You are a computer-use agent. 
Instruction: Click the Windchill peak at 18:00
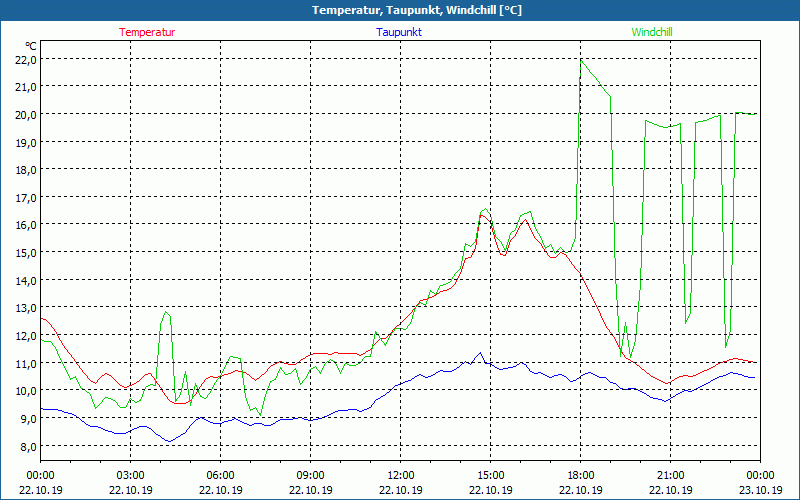(581, 61)
